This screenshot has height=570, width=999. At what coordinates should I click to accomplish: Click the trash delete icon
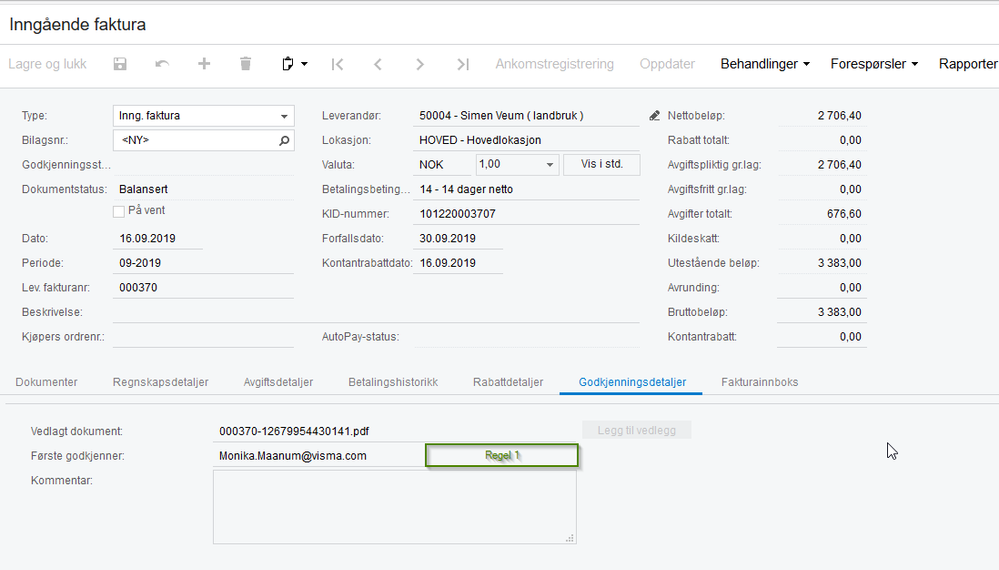click(245, 64)
